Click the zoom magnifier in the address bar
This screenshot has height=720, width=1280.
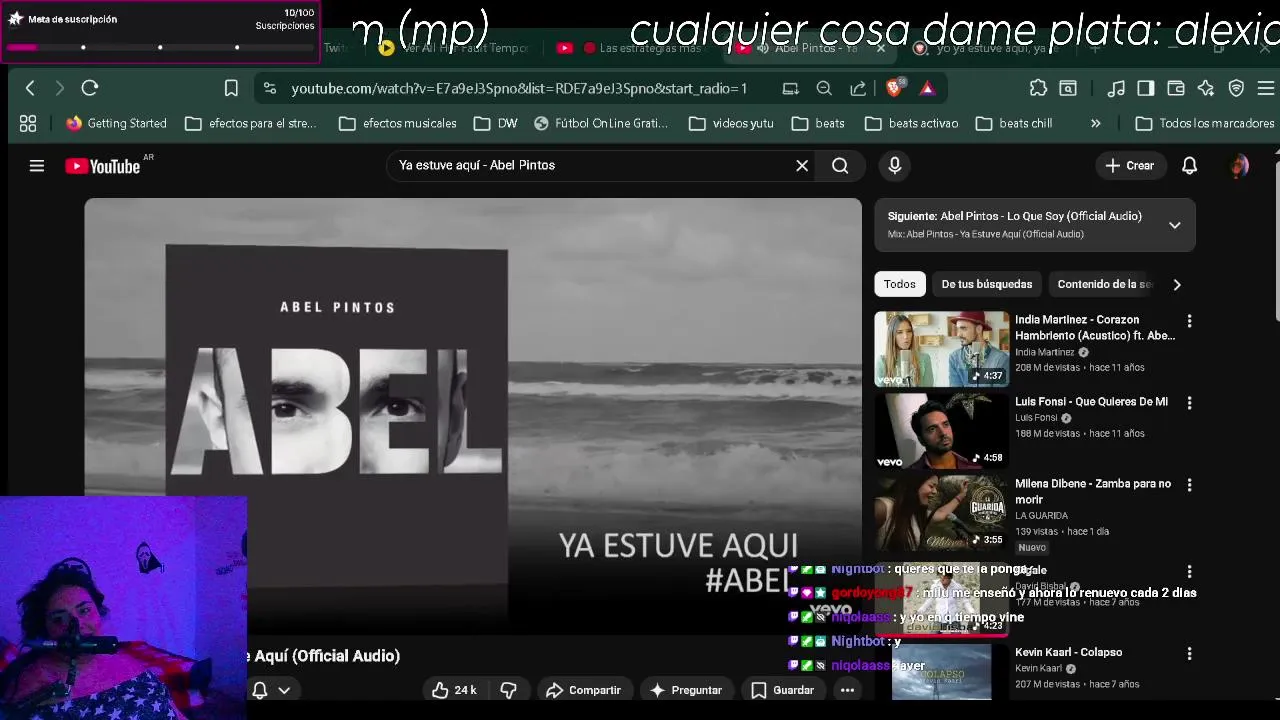coord(824,88)
